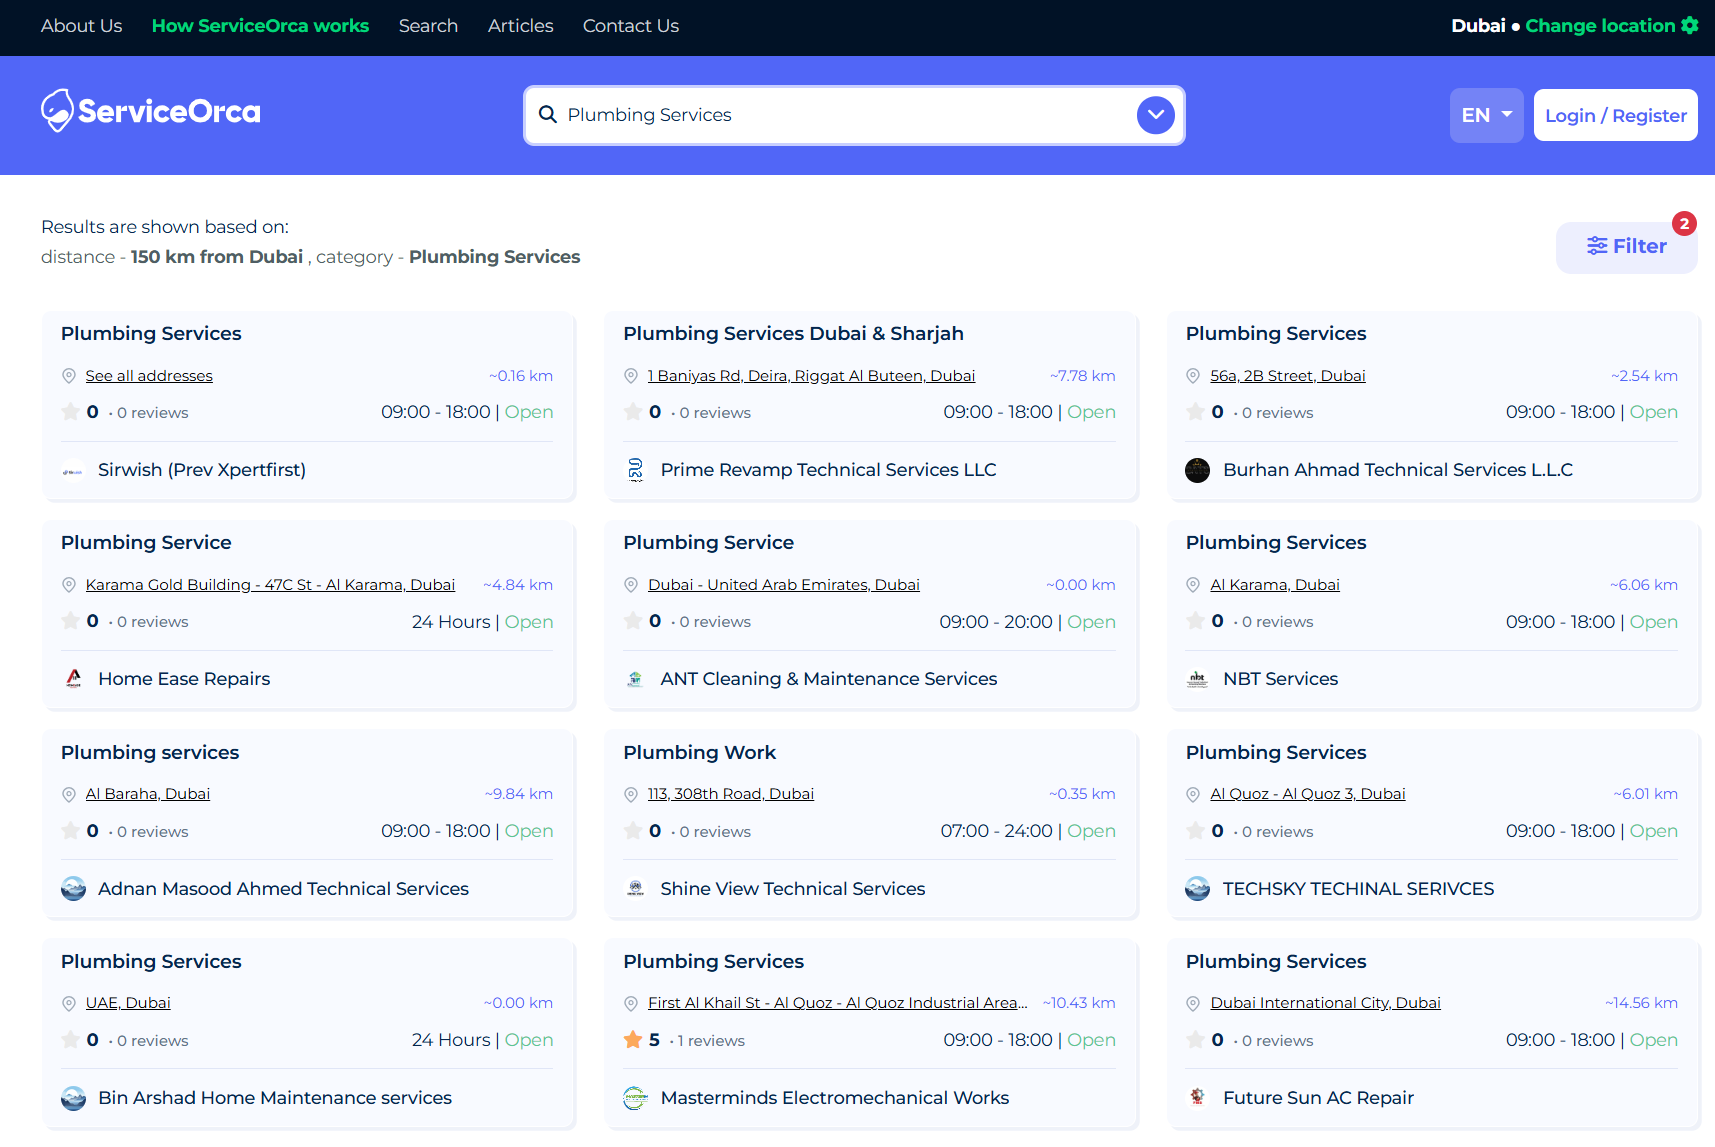
Task: Click the Prime Revamp Technical Services logo
Action: [635, 469]
